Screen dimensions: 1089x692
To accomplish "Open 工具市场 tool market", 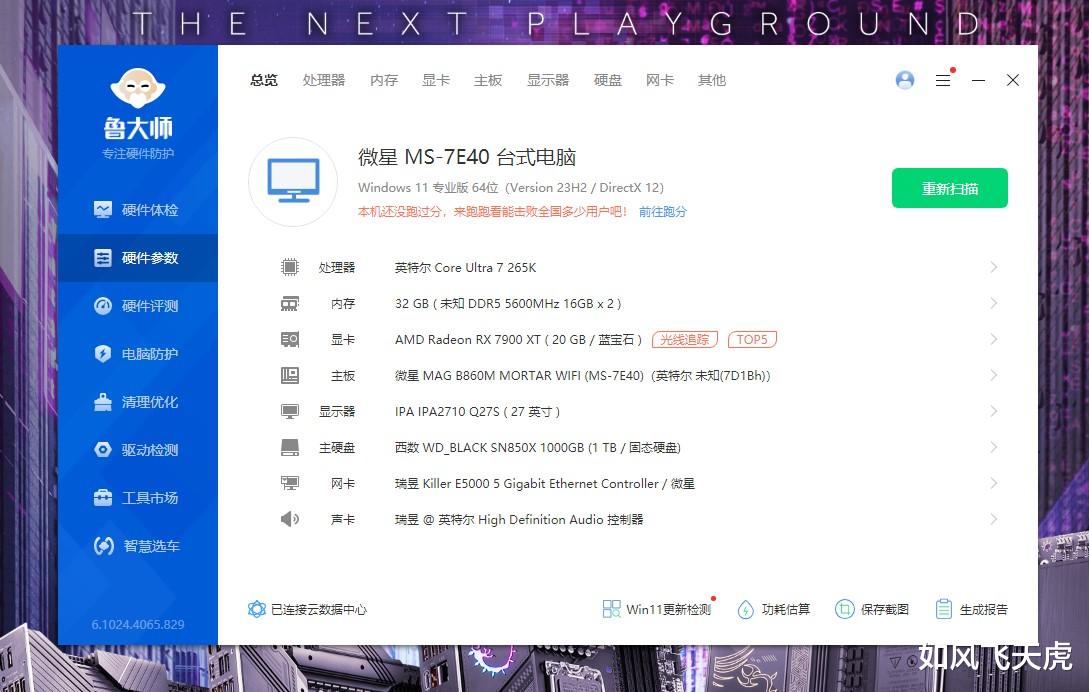I will click(x=138, y=497).
